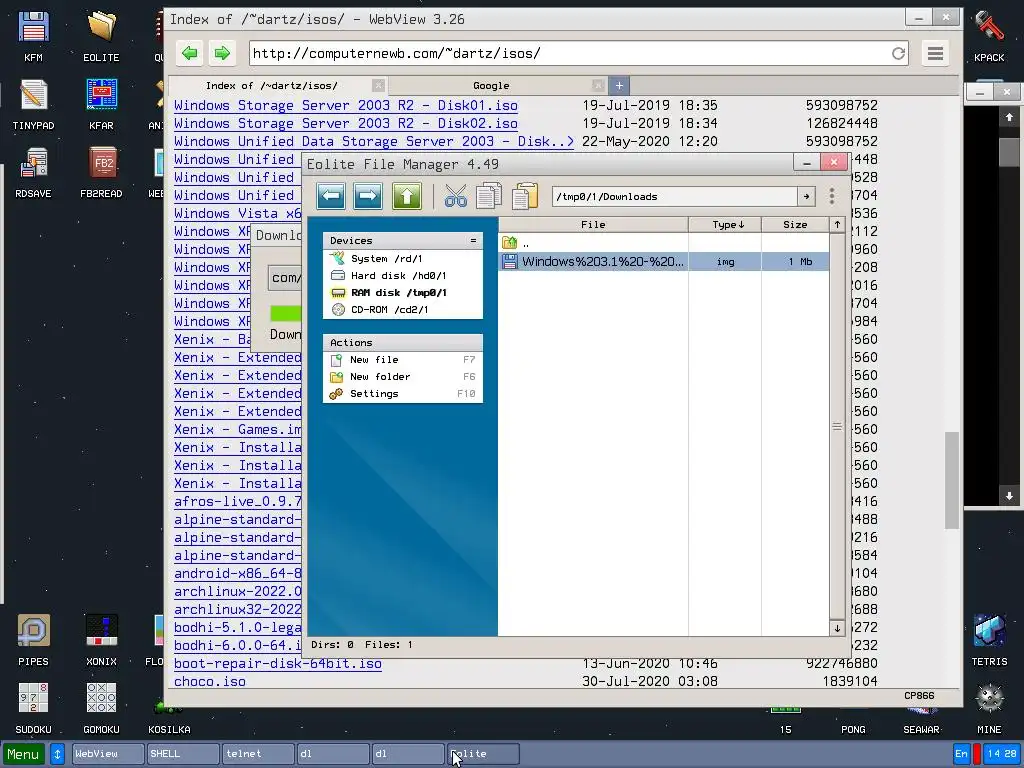Toggle En keyboard layout indicator
Screen dimensions: 1024x768
(961, 754)
